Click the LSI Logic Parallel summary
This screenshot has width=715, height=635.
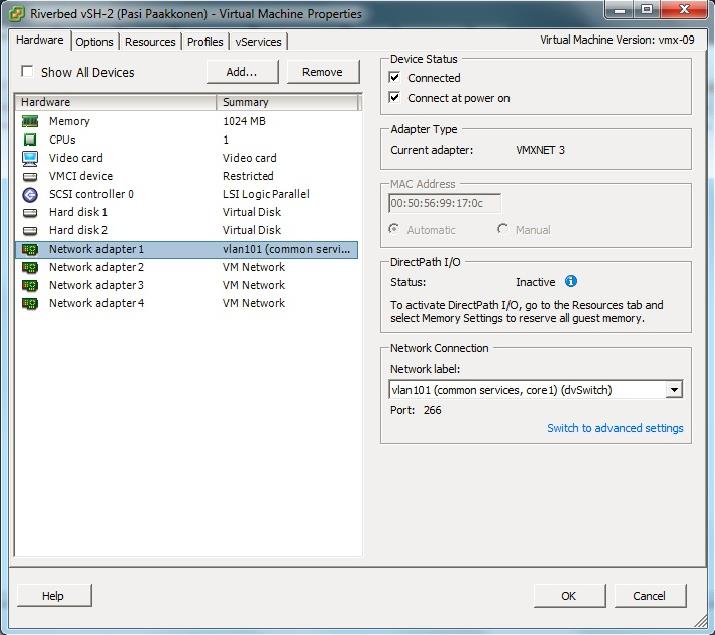[x=266, y=194]
